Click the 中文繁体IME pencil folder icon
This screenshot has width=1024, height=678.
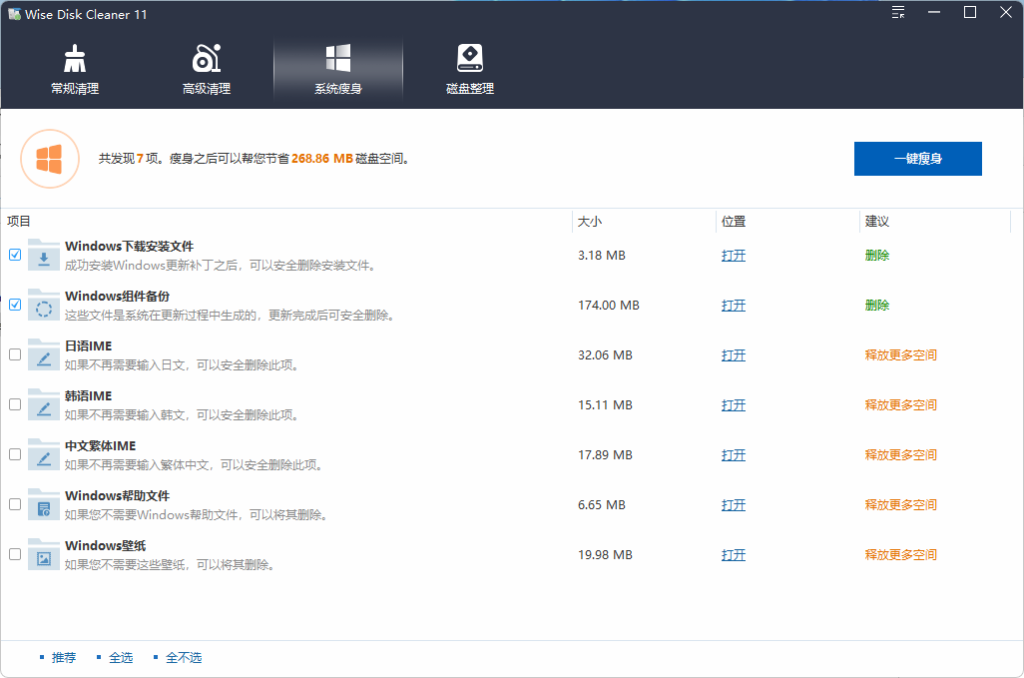click(x=44, y=455)
